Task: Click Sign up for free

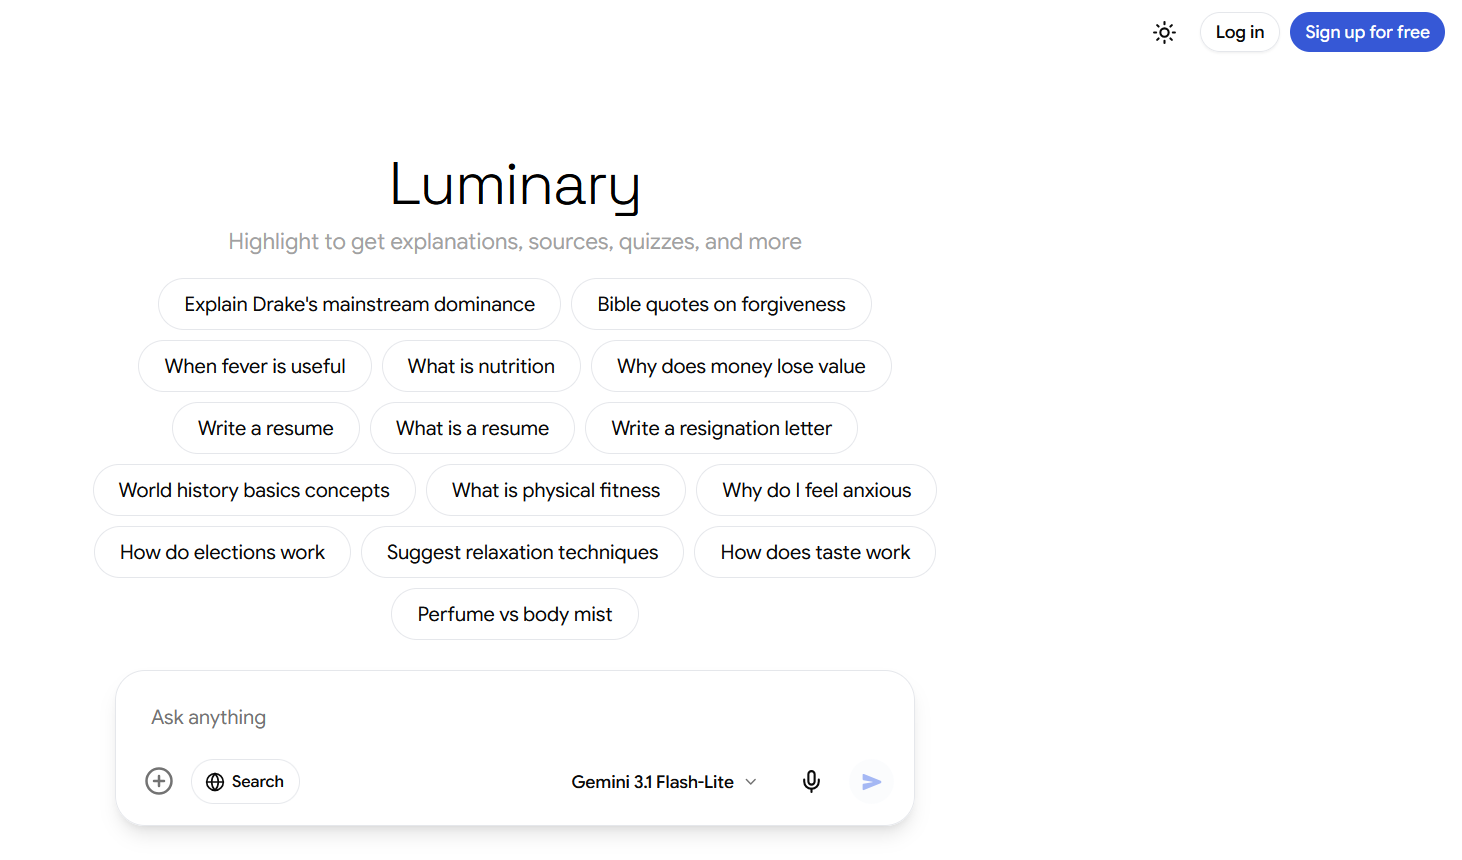Action: (1367, 32)
